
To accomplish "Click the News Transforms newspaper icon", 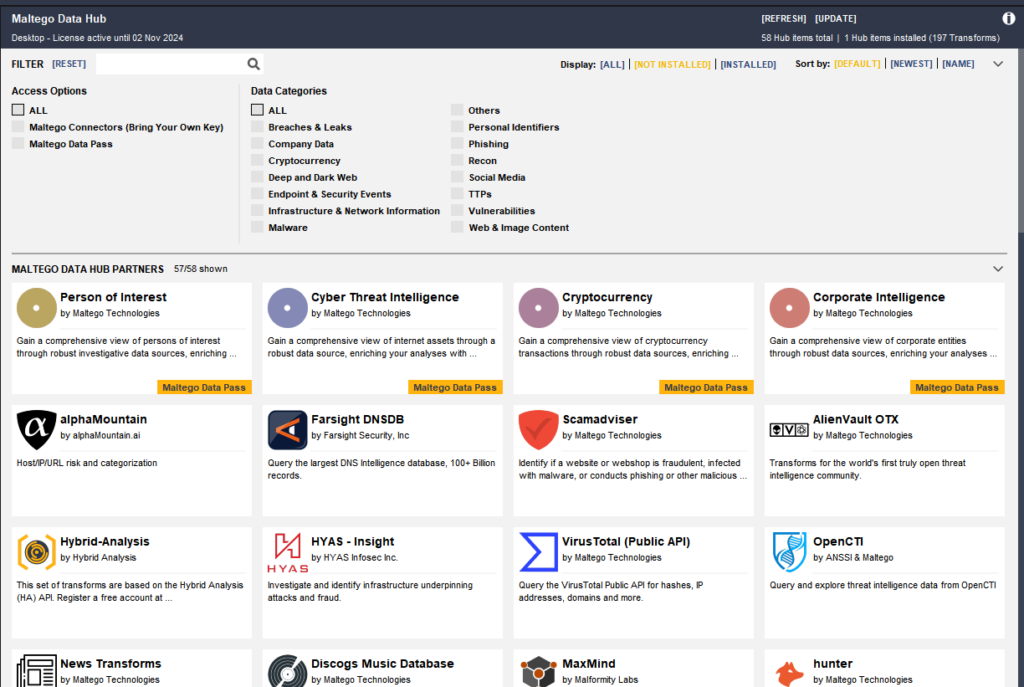I will [x=37, y=671].
